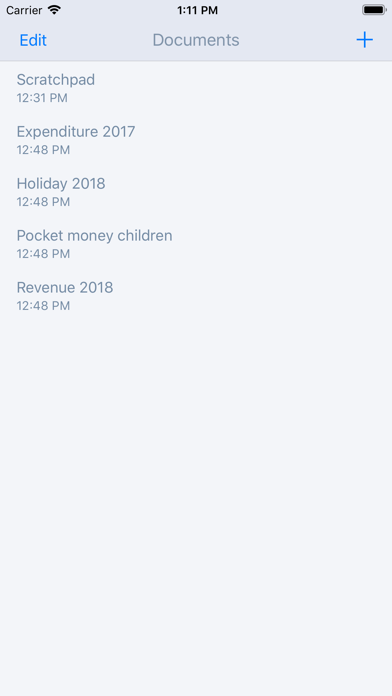The image size is (392, 696).
Task: Tap the timestamp under Pocket money children
Action: 44,254
